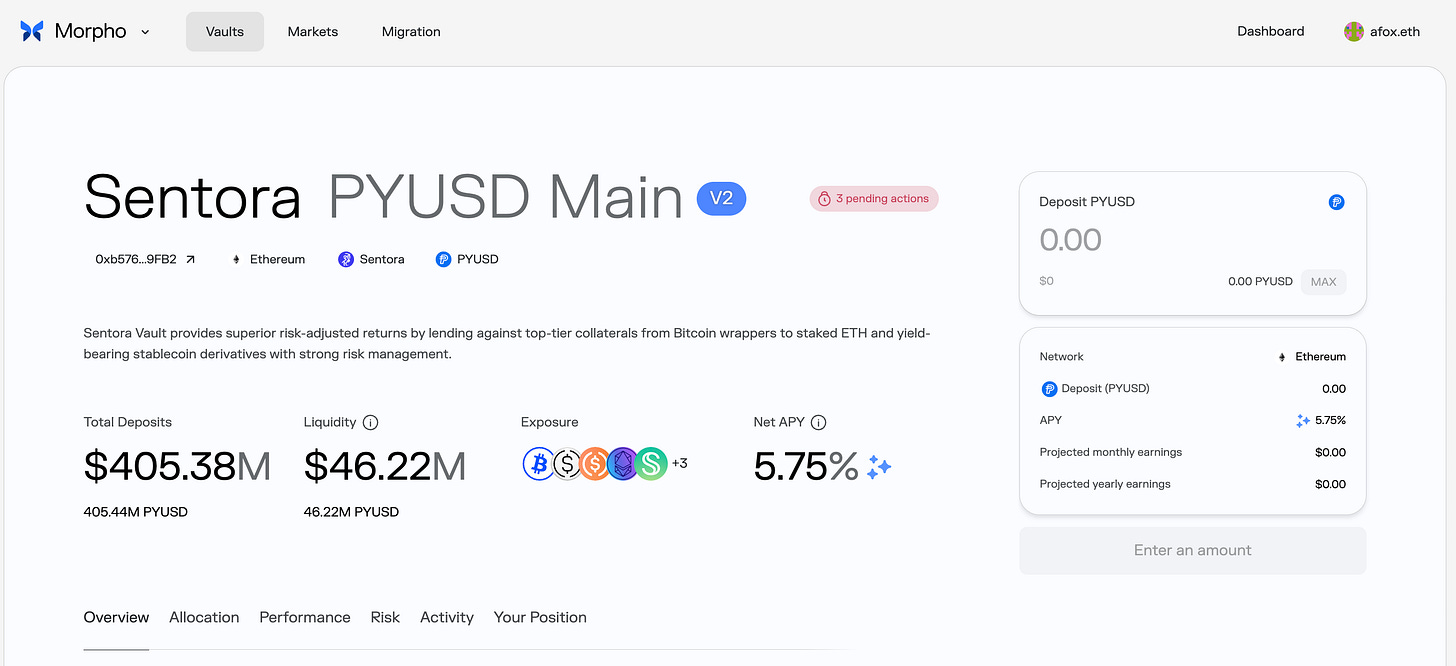Click the PYUSD asset tag label

[x=478, y=259]
